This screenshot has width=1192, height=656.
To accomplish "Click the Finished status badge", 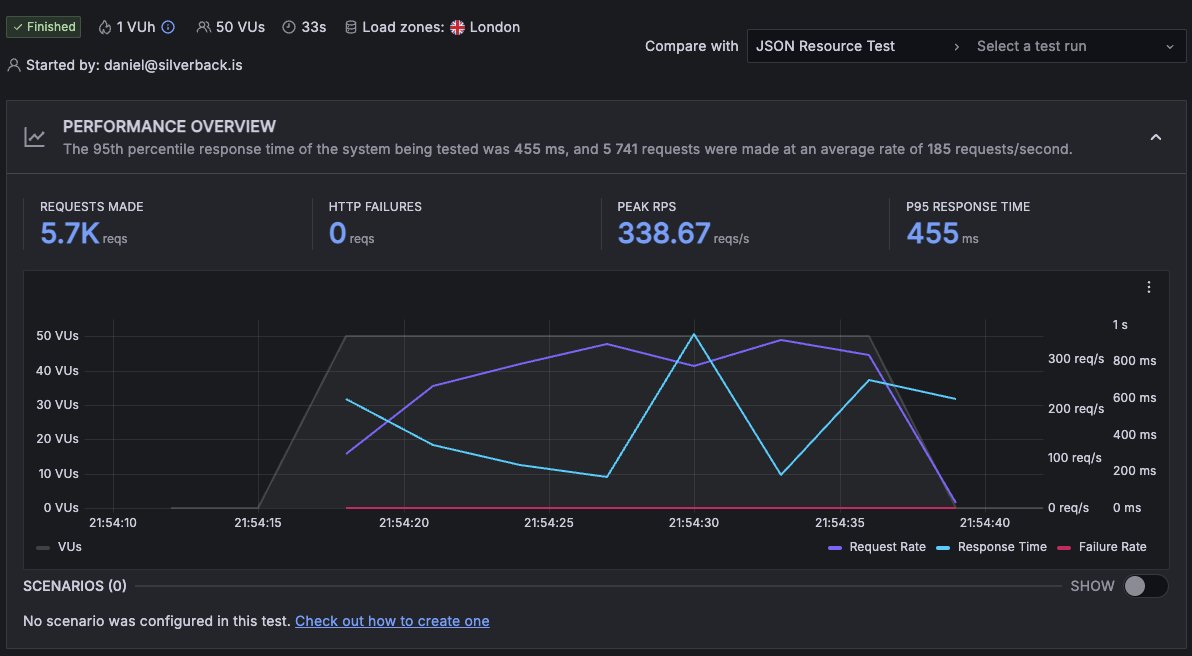I will pos(44,27).
